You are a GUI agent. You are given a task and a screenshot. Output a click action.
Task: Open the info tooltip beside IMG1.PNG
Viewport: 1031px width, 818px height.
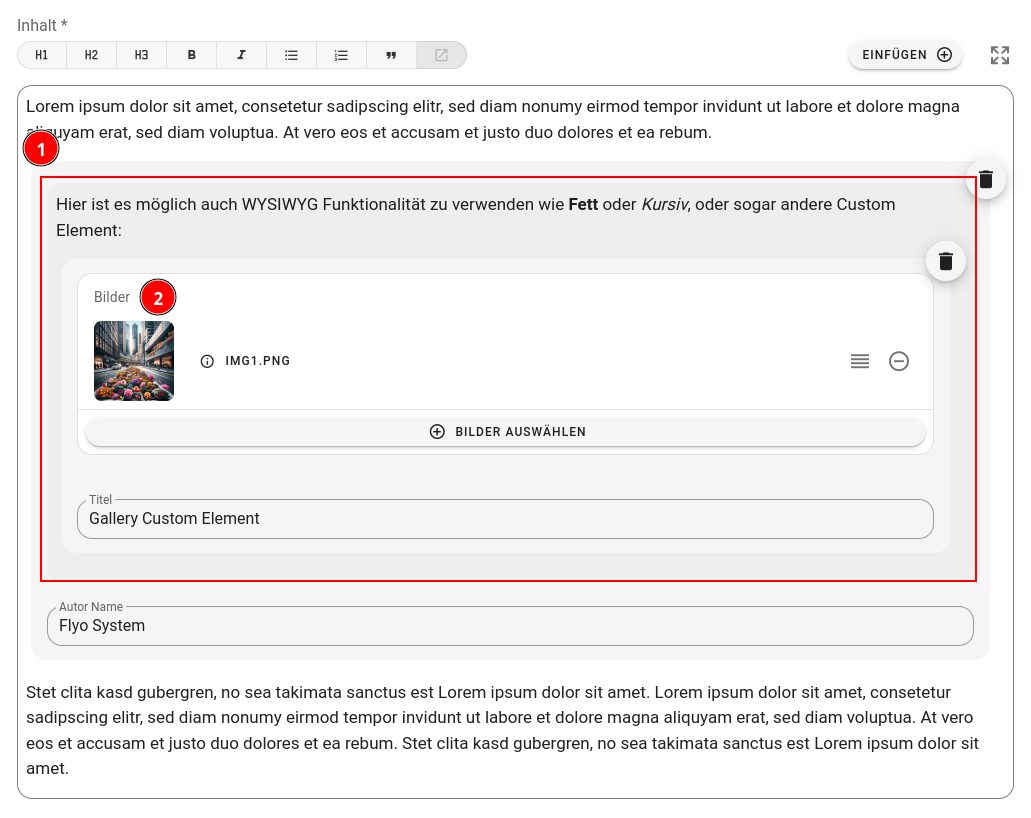(x=207, y=361)
